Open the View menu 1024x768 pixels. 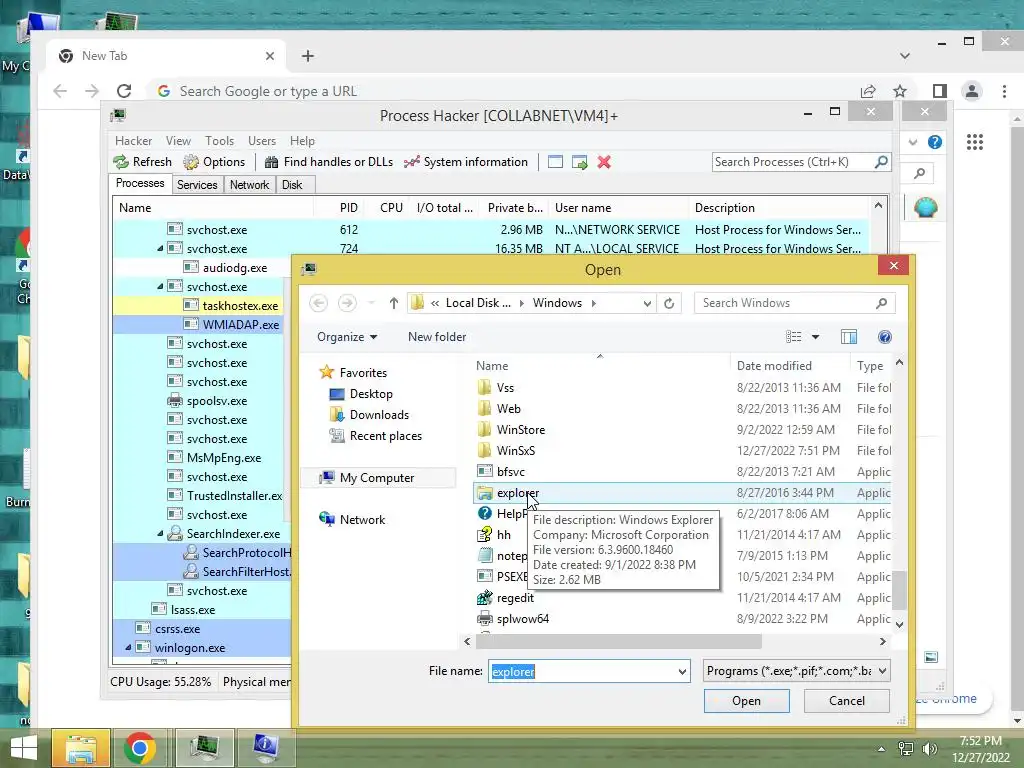[178, 141]
